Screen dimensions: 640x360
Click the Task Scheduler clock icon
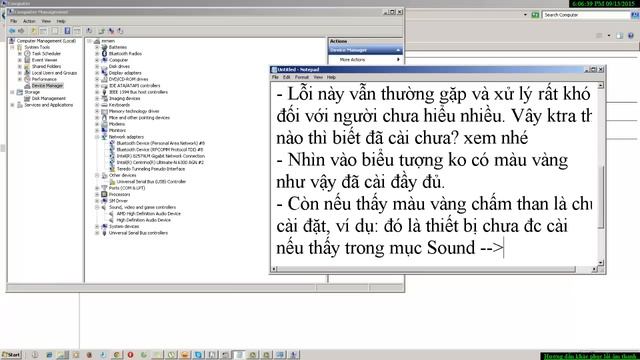point(27,53)
